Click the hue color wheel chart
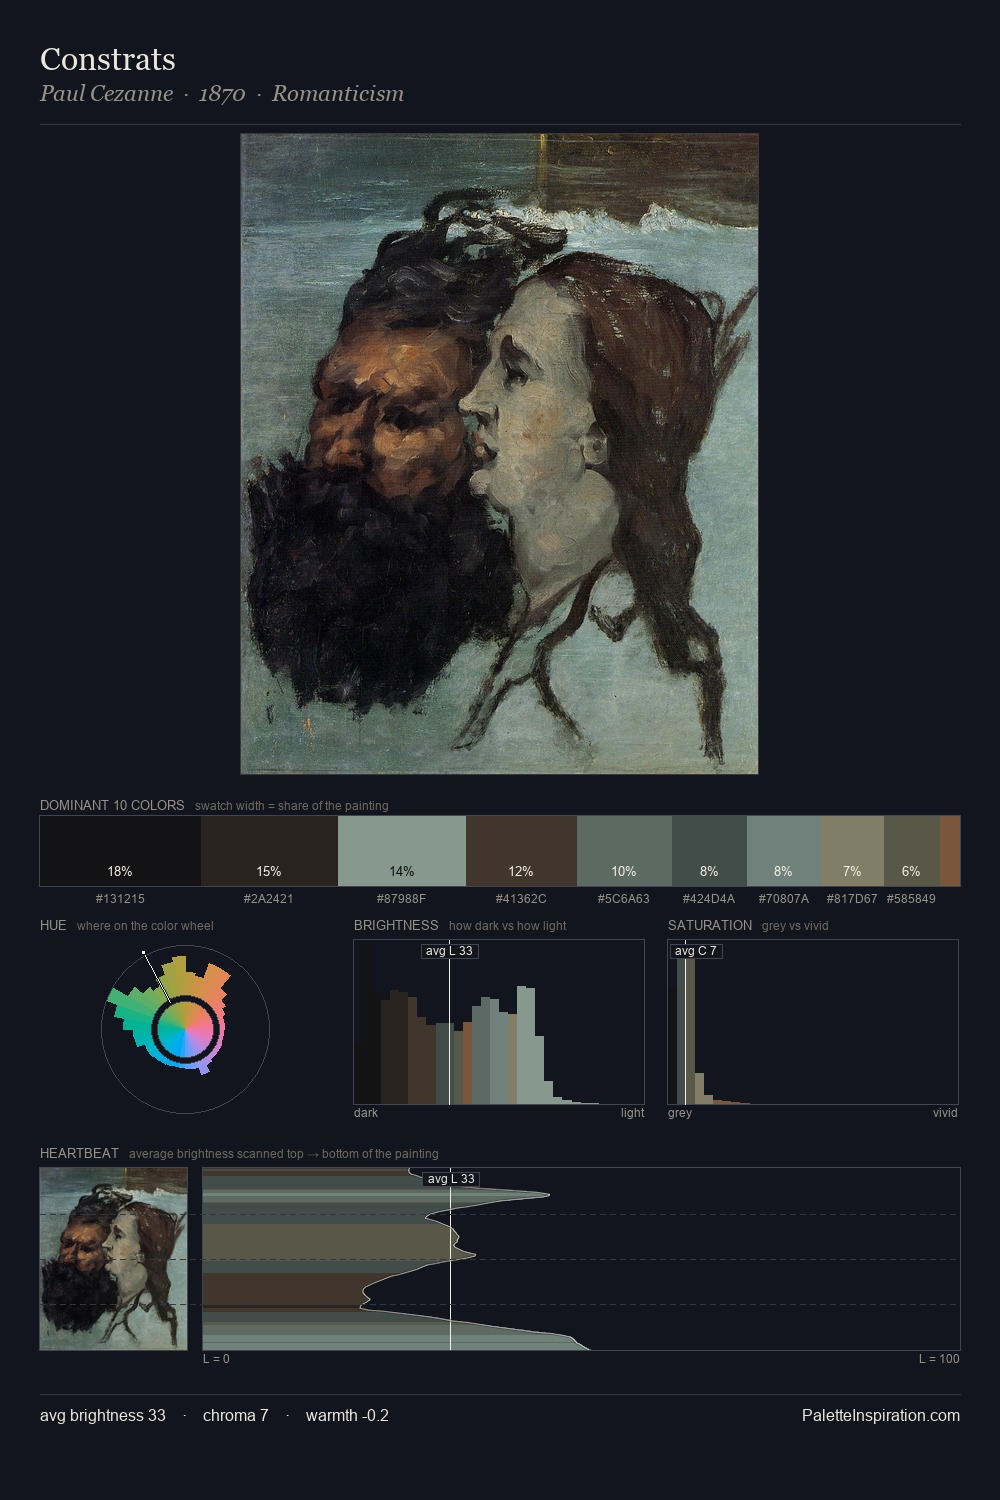1000x1500 pixels. pyautogui.click(x=185, y=1029)
